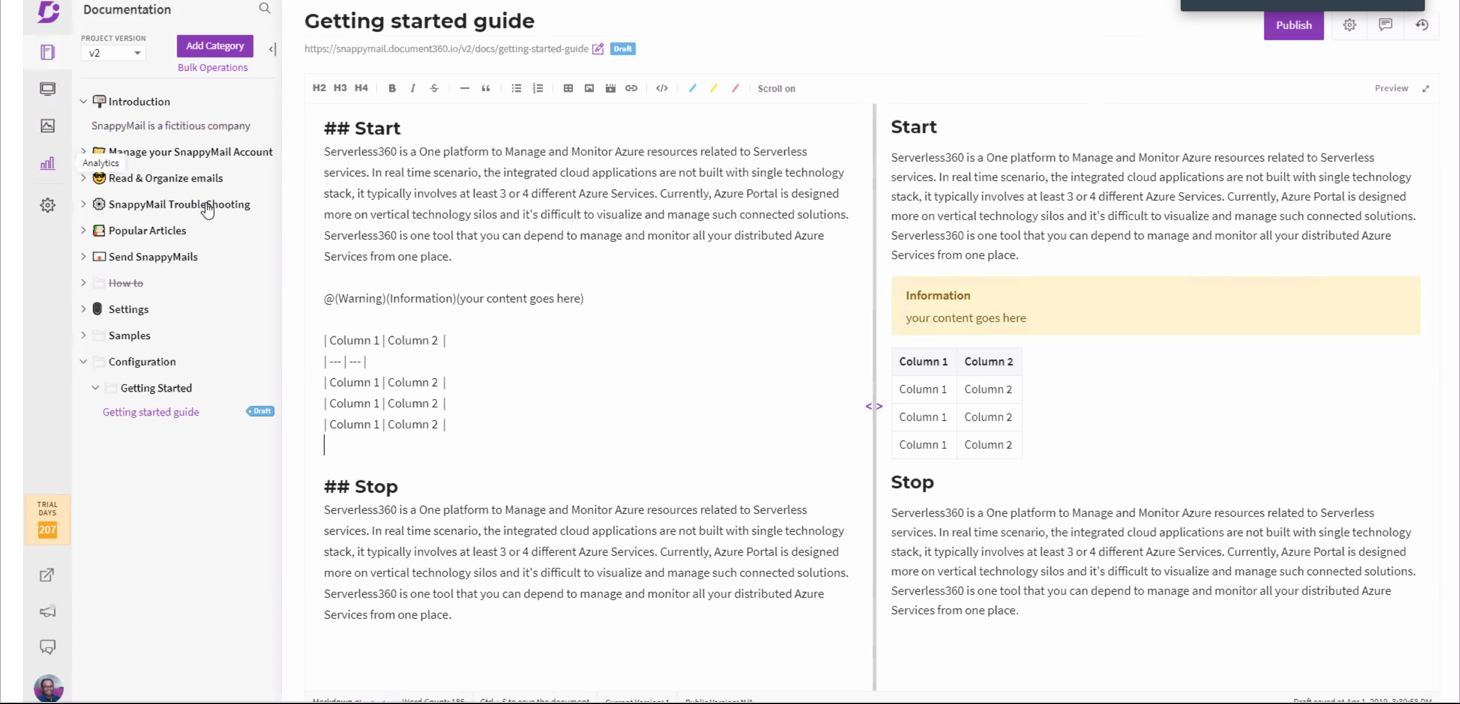Click the insert link icon
This screenshot has width=1460, height=704.
click(x=631, y=88)
